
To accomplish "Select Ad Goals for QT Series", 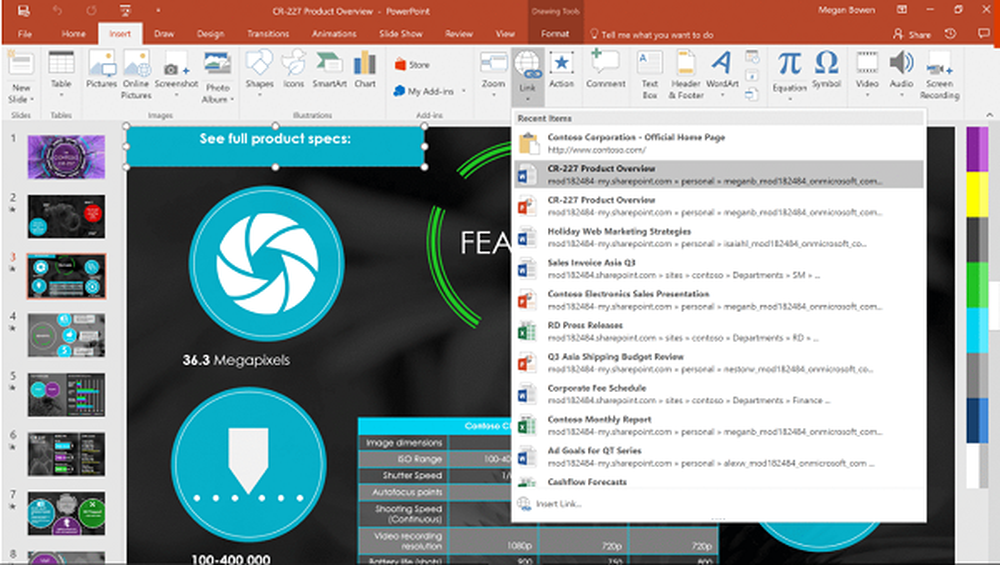I will [x=719, y=457].
